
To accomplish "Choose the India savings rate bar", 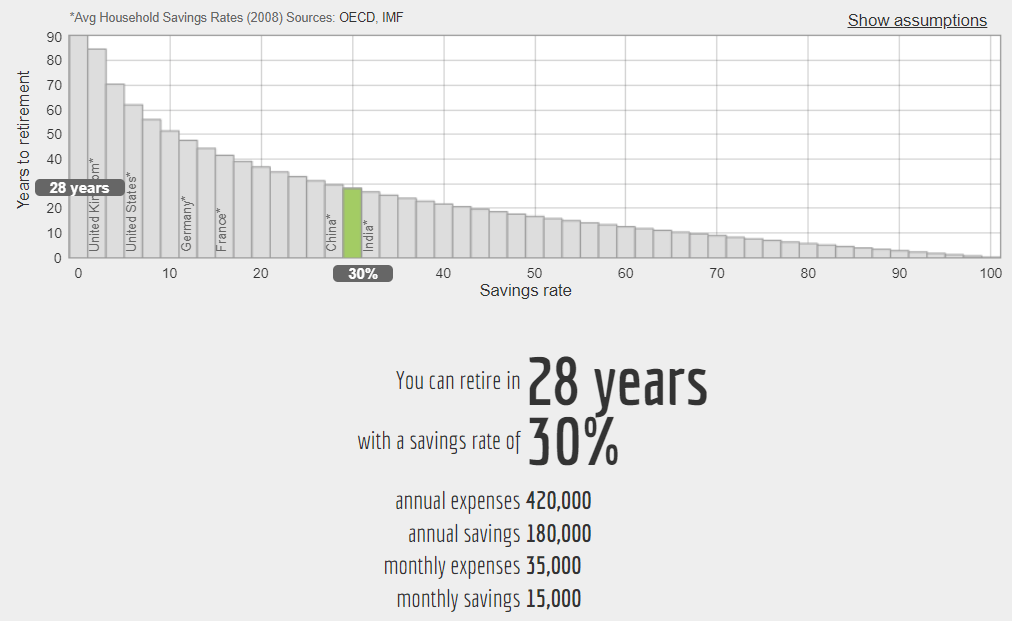I will (x=370, y=228).
